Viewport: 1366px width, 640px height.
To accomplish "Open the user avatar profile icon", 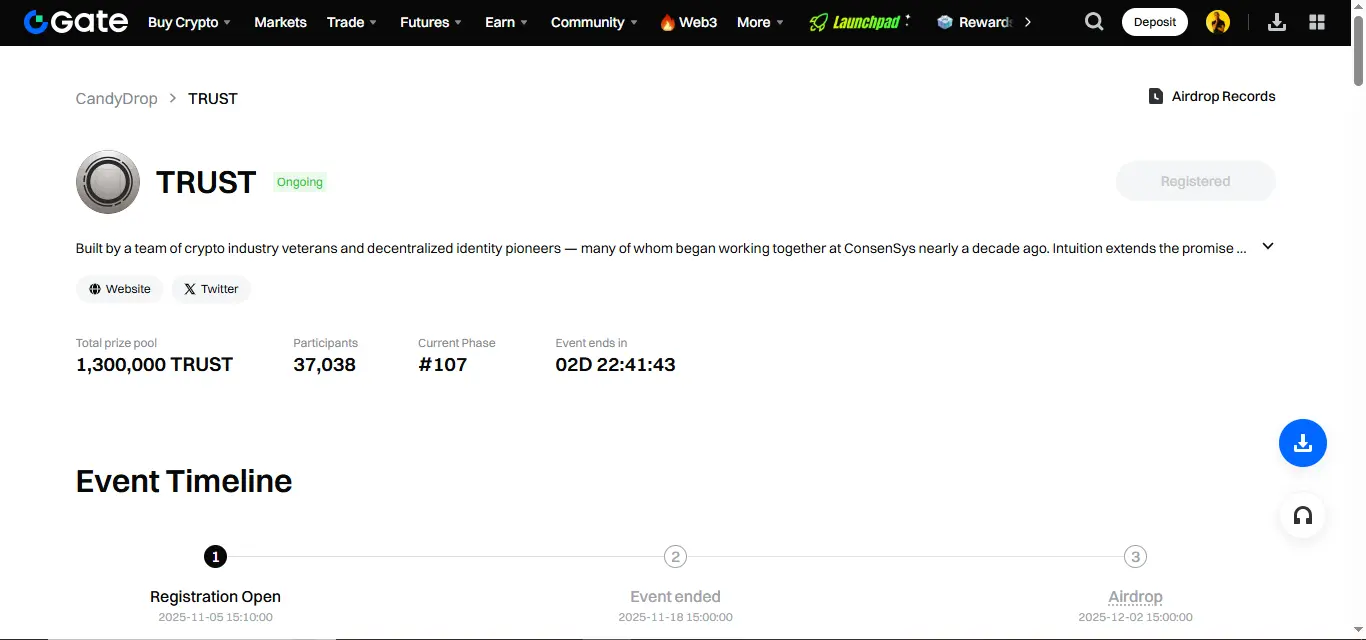I will coord(1217,22).
